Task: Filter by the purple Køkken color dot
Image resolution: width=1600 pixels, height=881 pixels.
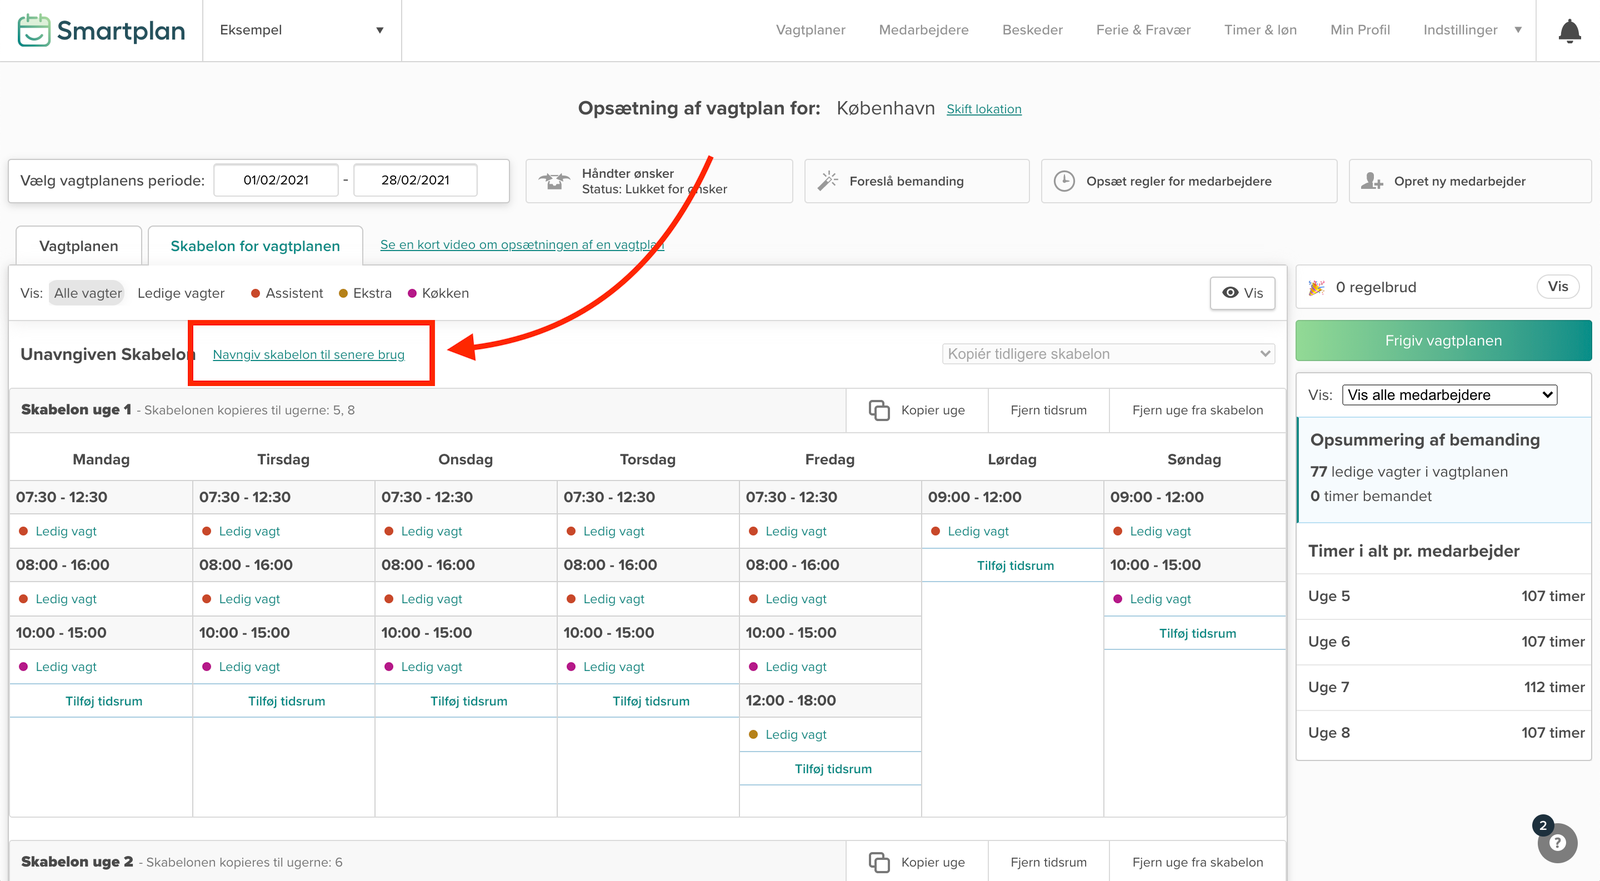Action: pyautogui.click(x=412, y=293)
